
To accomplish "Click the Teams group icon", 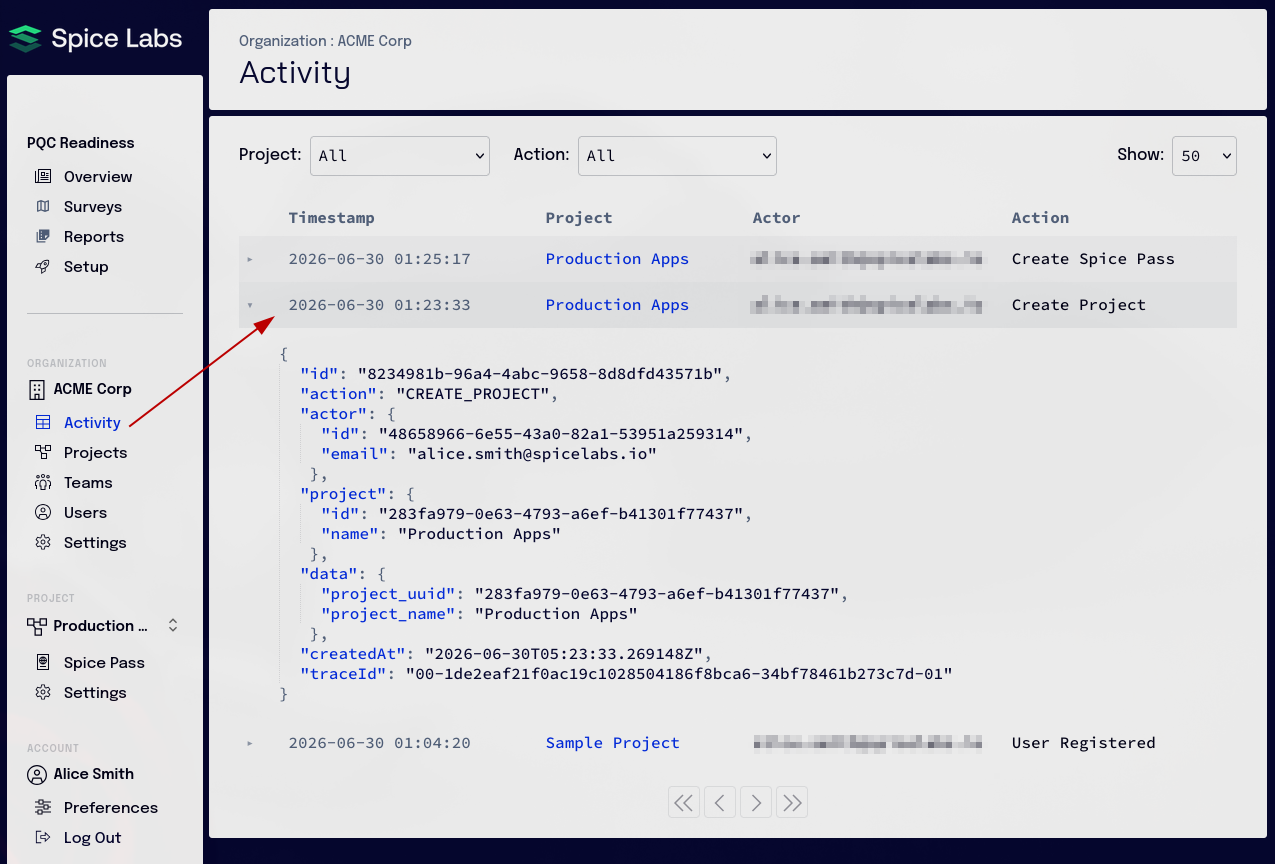I will pyautogui.click(x=43, y=483).
